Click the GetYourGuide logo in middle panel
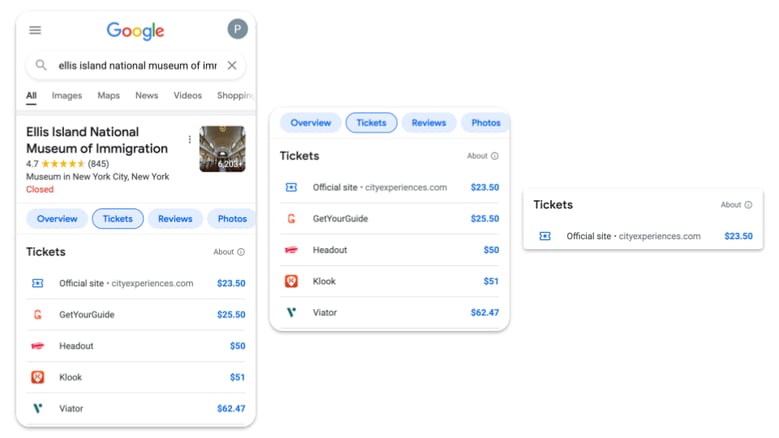This screenshot has width=779, height=438. pos(291,218)
